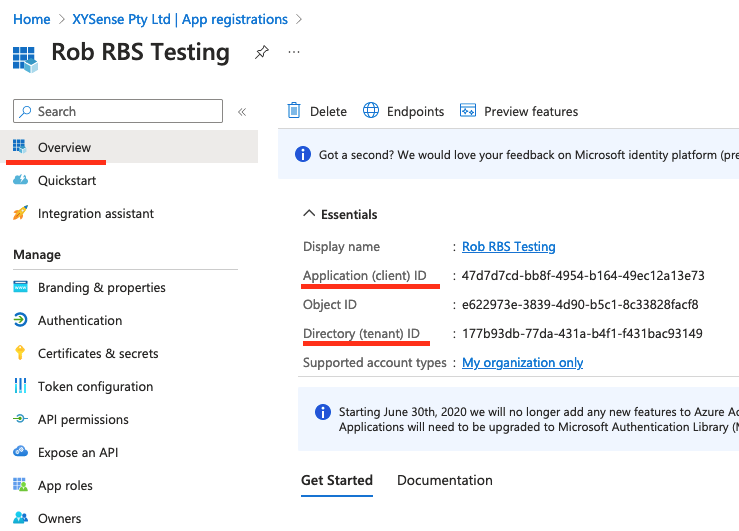Click the Starting June 30th, 2020 notice text

[x=539, y=419]
